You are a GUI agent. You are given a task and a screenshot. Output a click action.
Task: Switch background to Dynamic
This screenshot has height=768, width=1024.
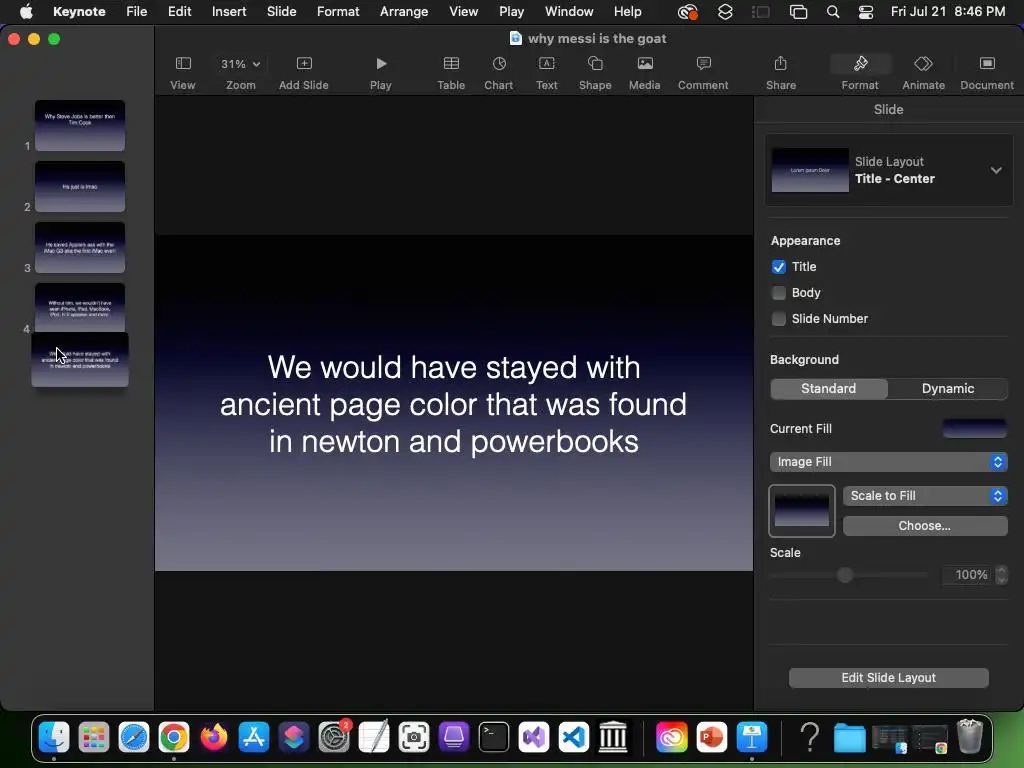[948, 389]
